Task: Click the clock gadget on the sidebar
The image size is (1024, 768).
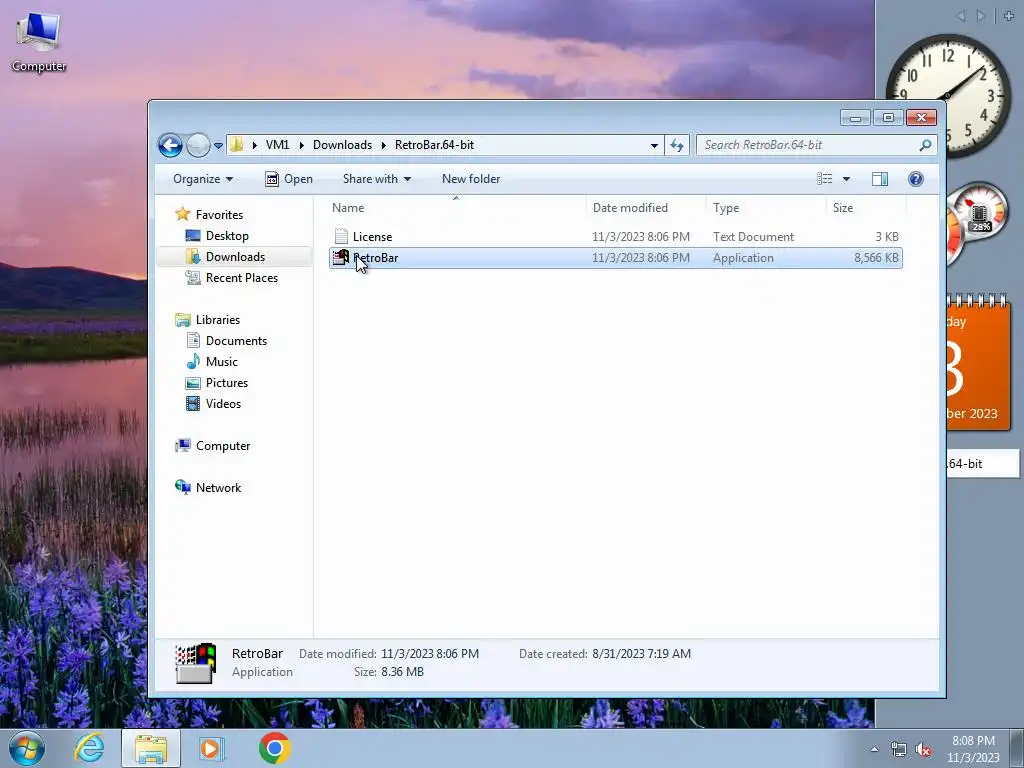Action: point(948,96)
